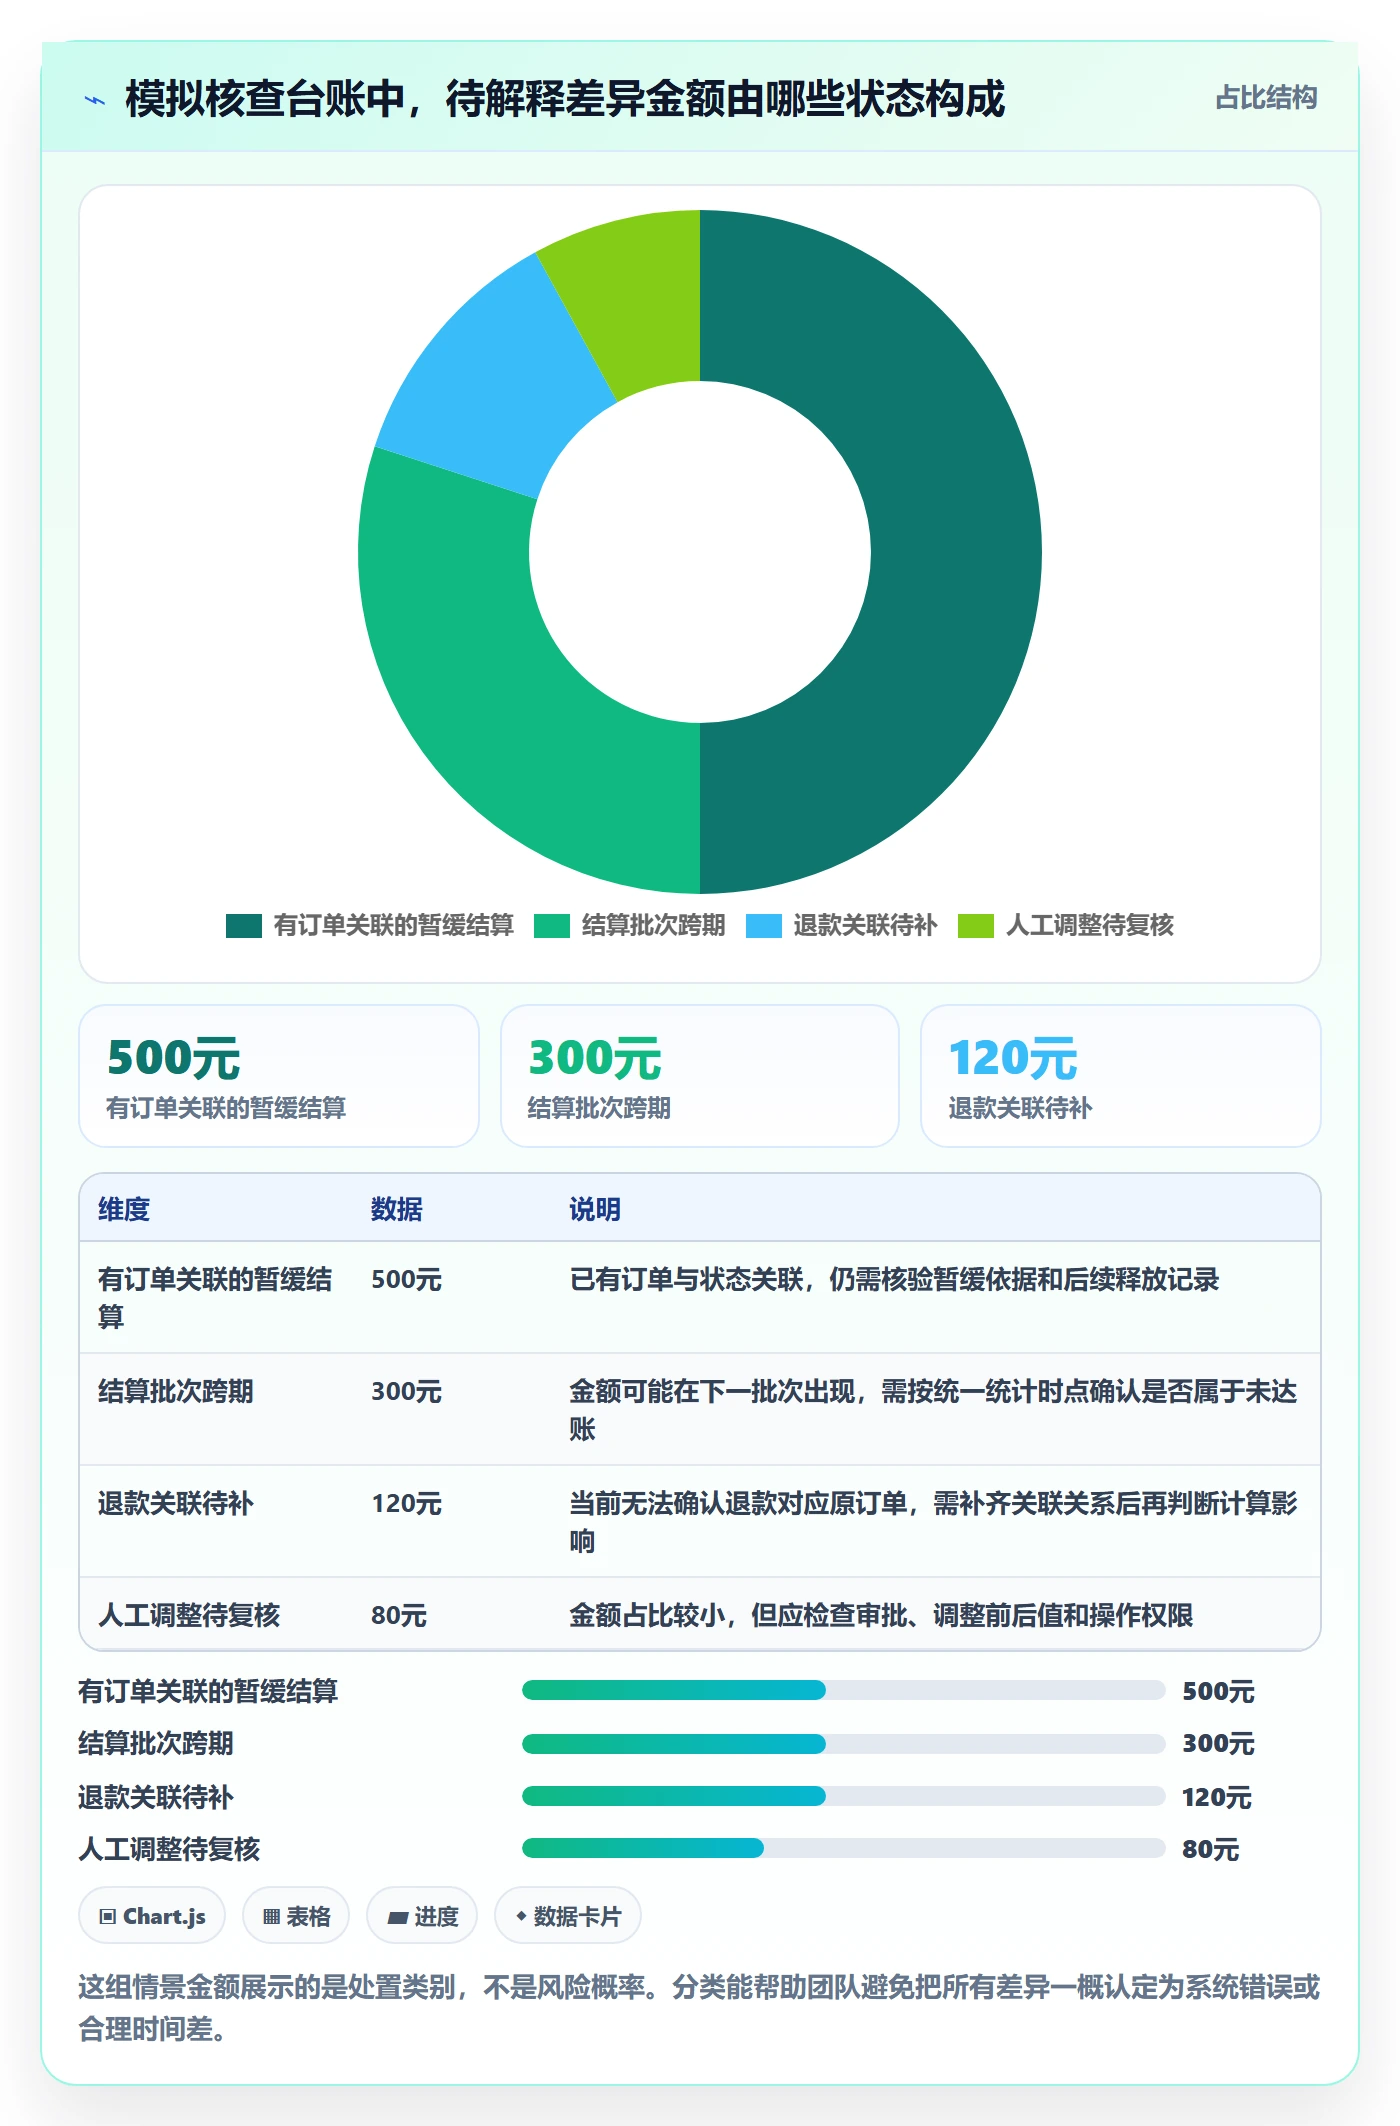Image resolution: width=1400 pixels, height=2126 pixels.
Task: Click legend label 有订单关联的暂缓结算
Action: point(393,925)
